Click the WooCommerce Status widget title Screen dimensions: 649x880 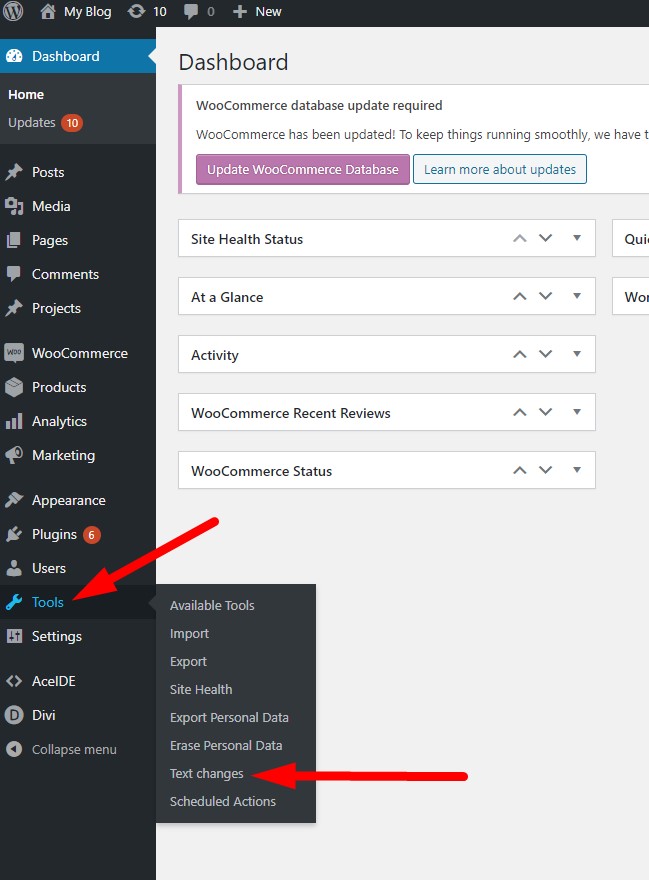pyautogui.click(x=261, y=471)
